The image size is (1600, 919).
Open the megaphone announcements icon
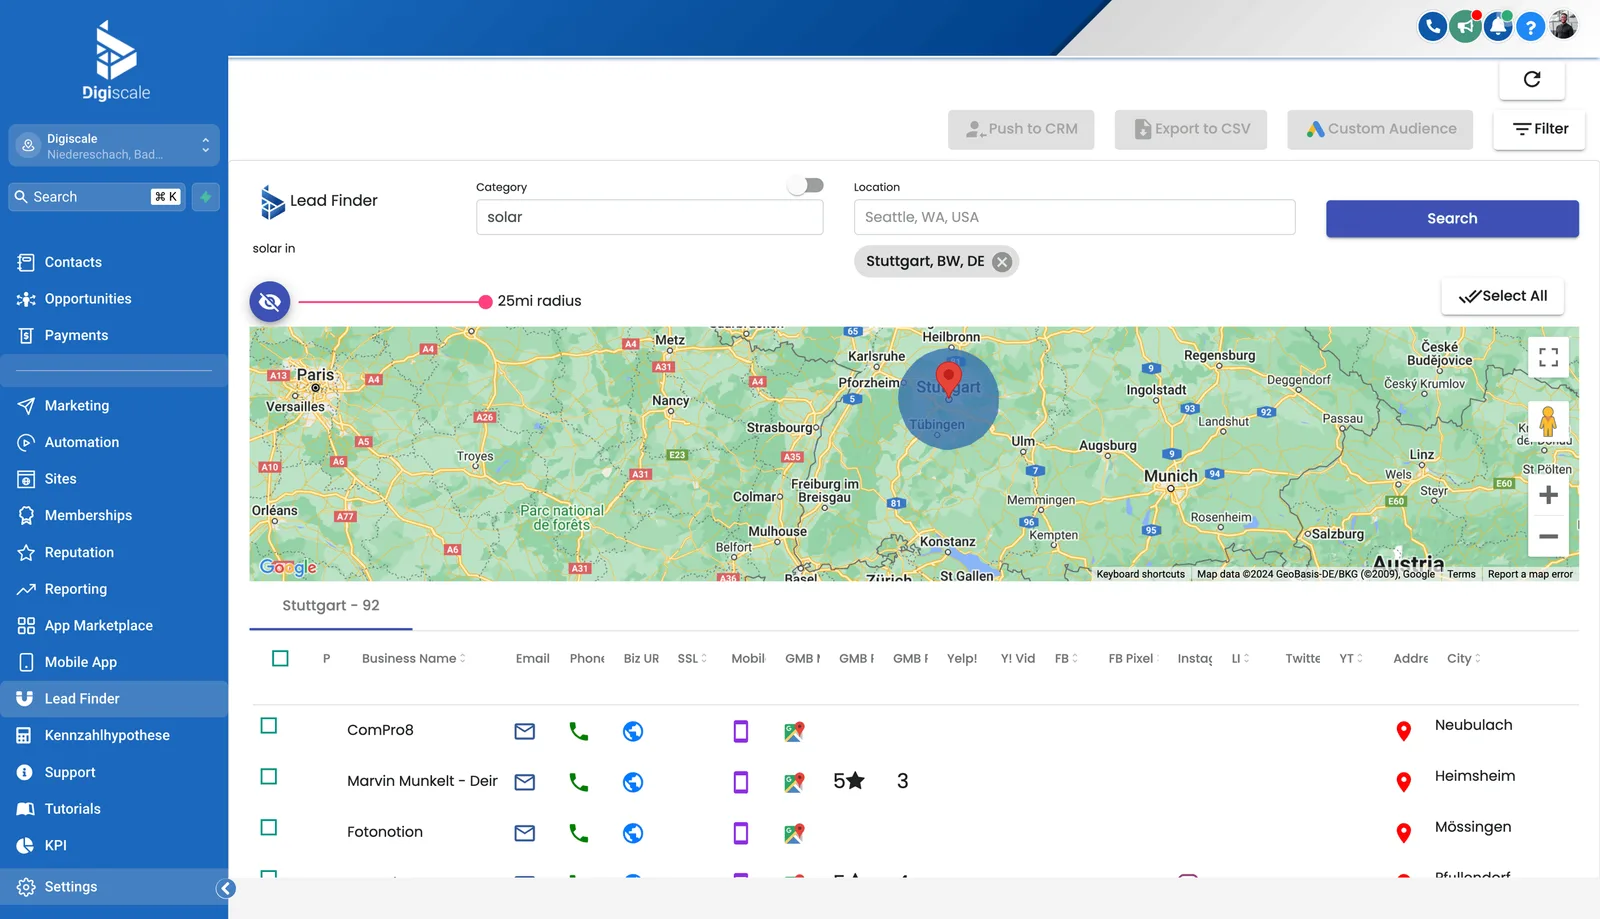pyautogui.click(x=1465, y=26)
